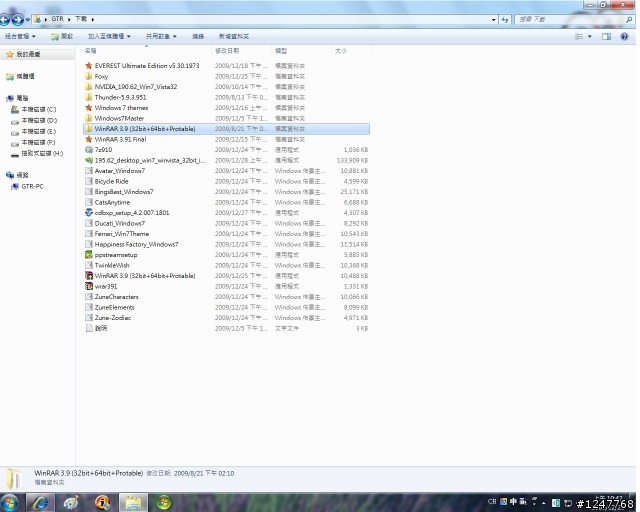
Task: Change view with the view icon button
Action: click(x=579, y=37)
